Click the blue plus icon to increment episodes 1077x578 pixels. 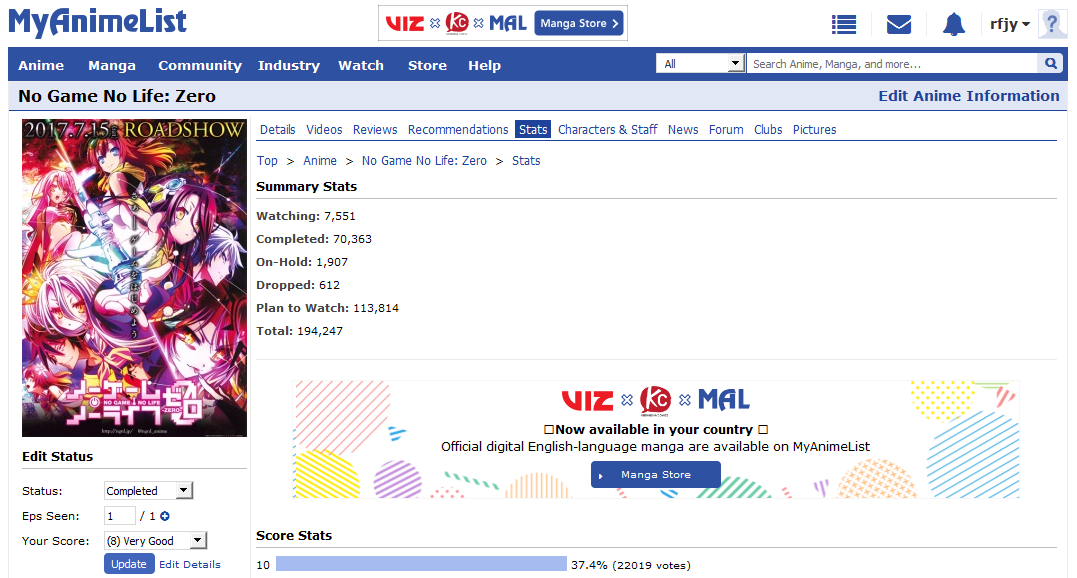pos(165,516)
